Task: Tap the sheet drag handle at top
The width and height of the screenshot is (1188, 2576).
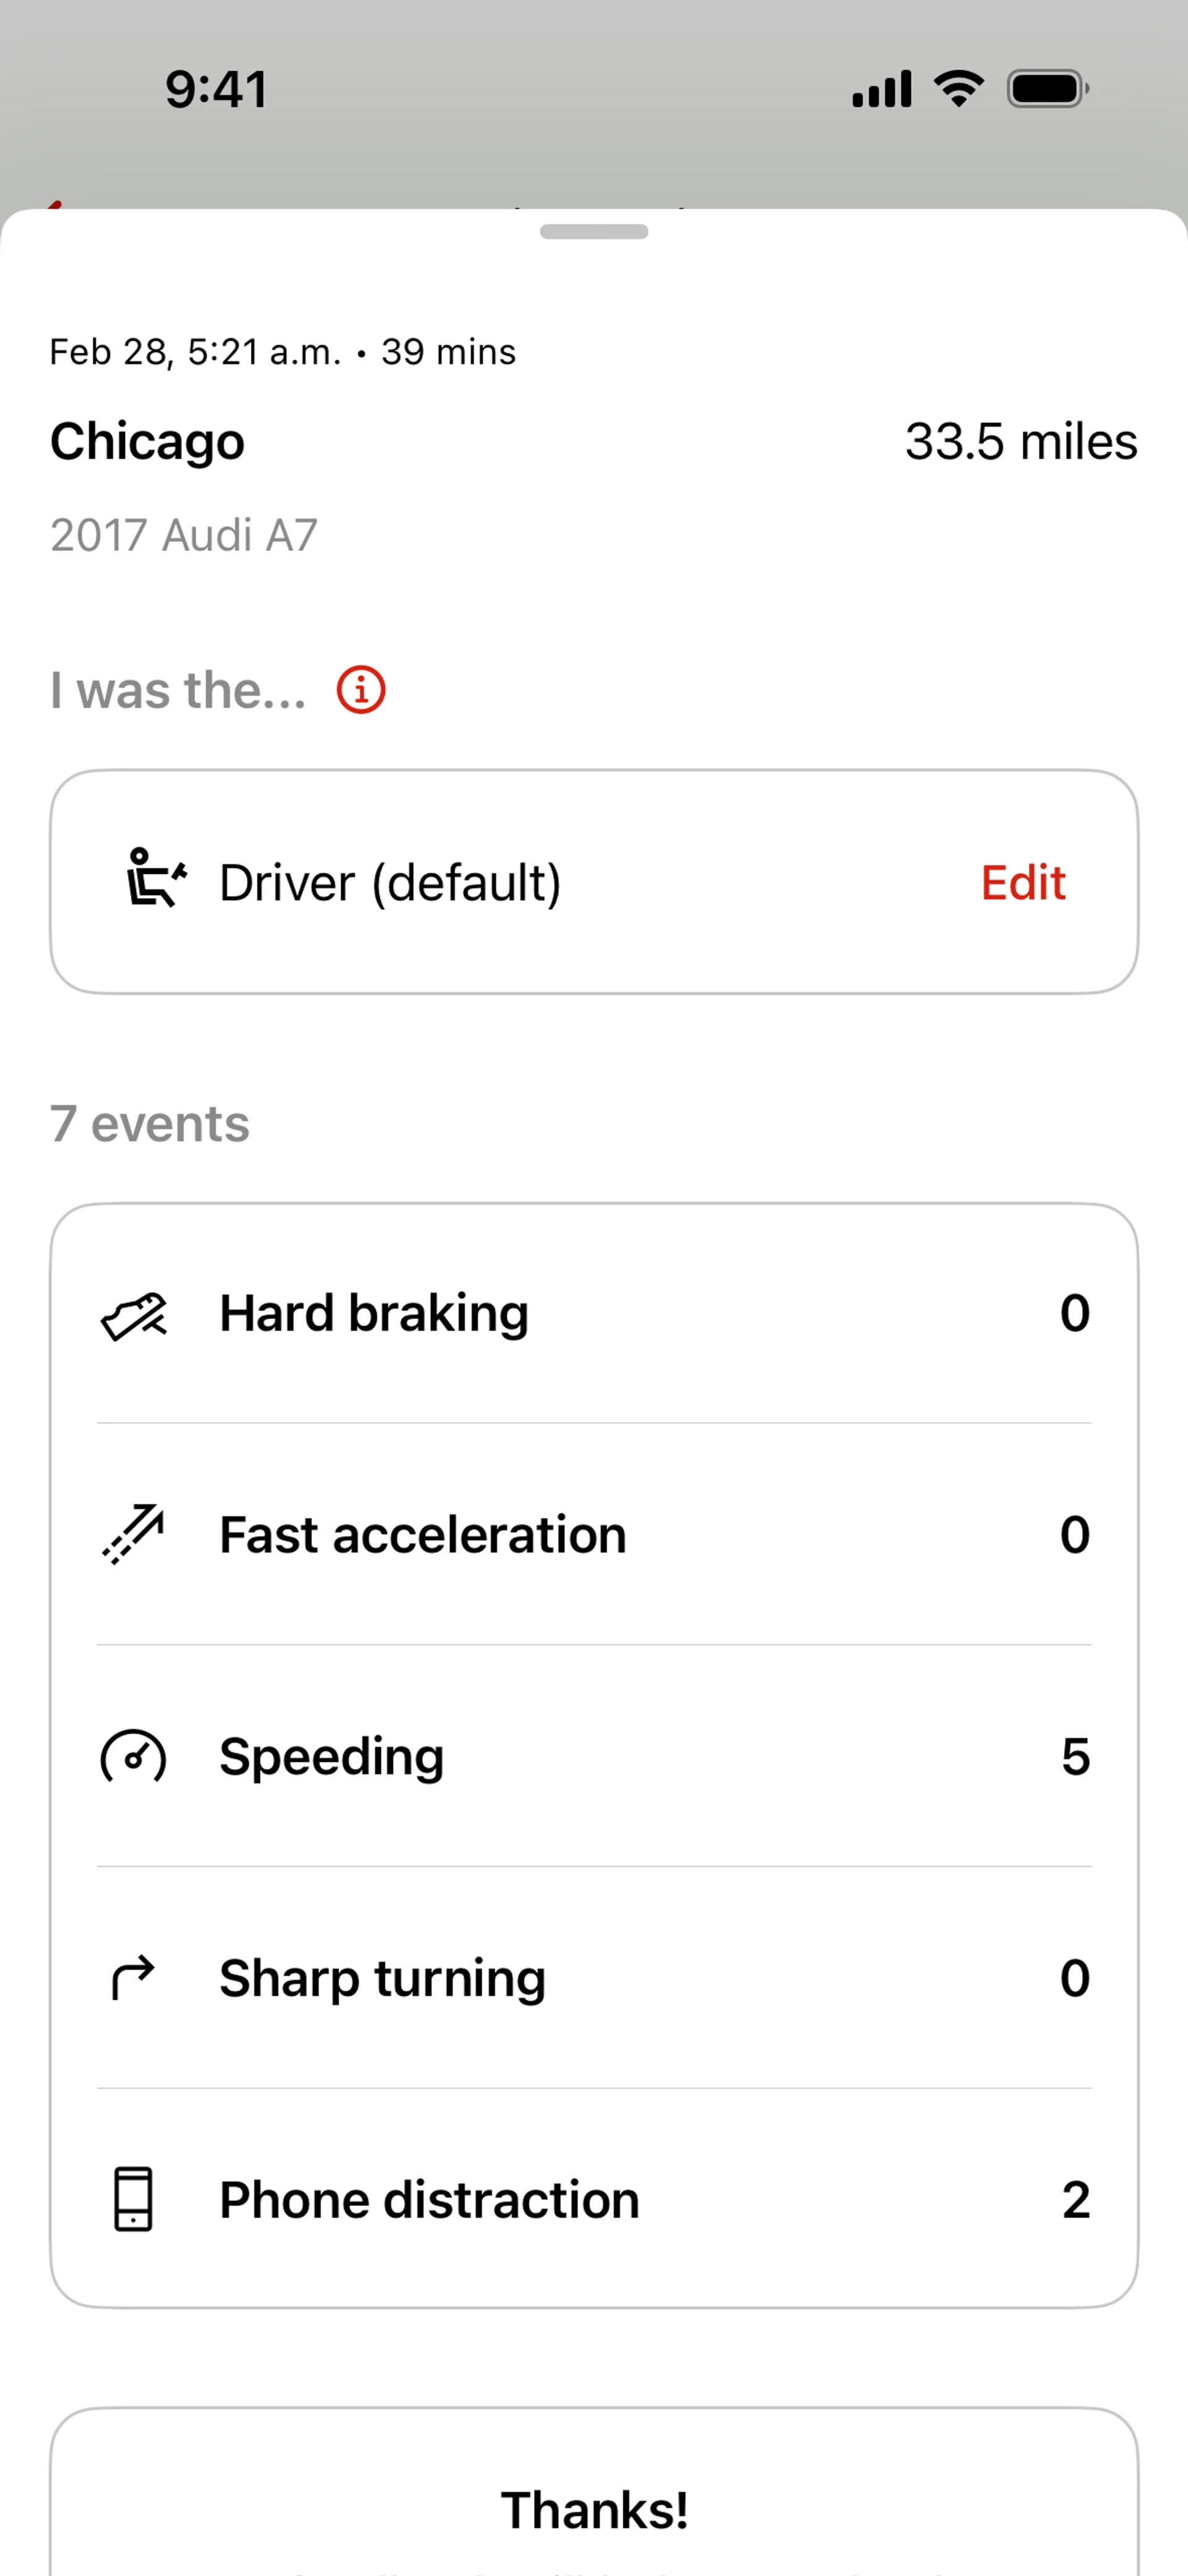Action: (594, 232)
